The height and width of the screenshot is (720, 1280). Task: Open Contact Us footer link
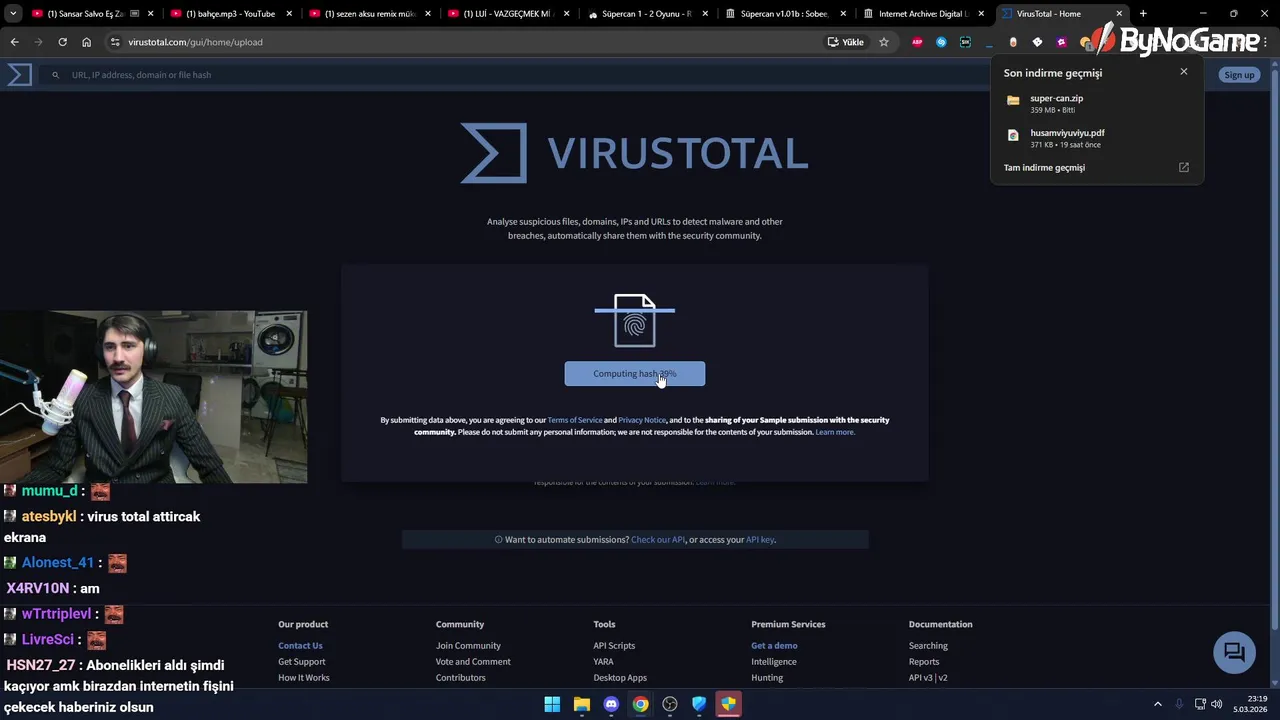(300, 646)
